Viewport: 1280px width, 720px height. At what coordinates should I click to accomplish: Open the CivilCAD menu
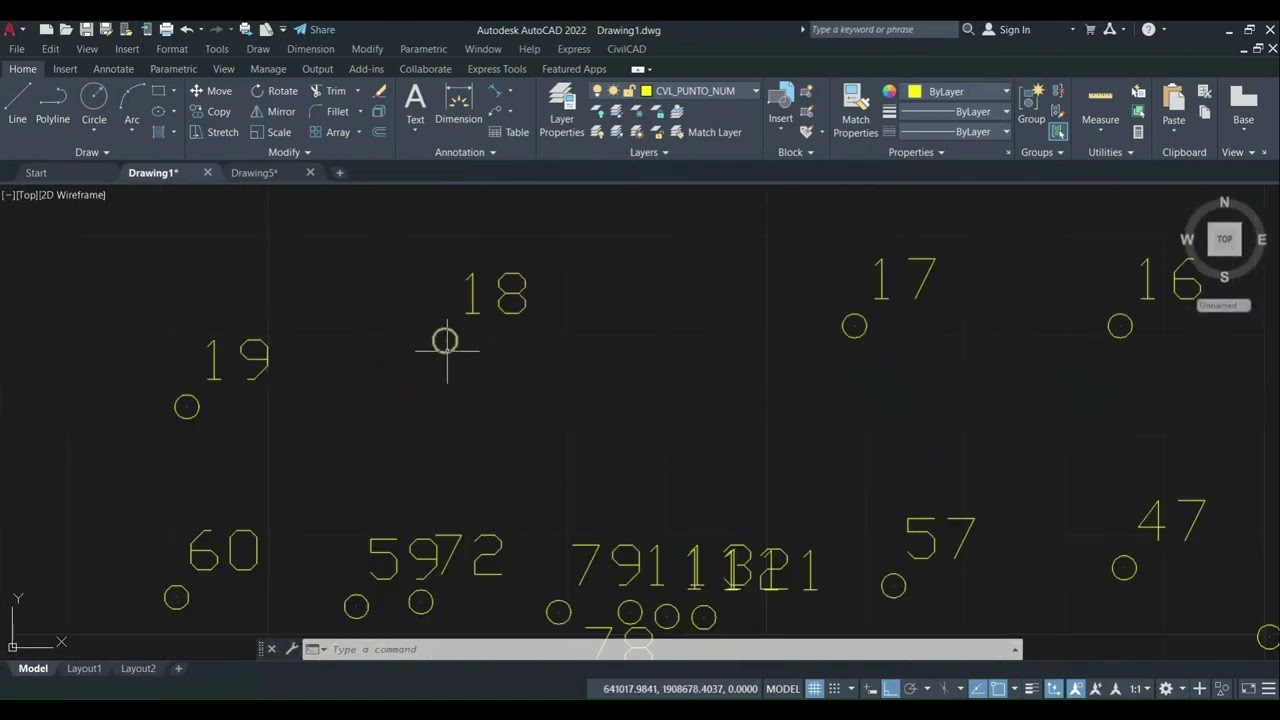(x=627, y=49)
